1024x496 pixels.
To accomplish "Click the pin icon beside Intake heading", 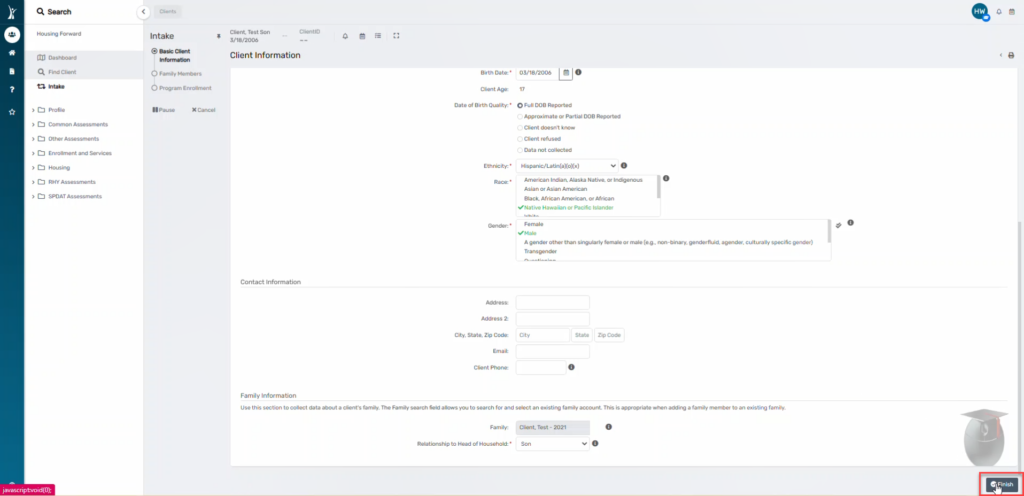I will click(219, 36).
